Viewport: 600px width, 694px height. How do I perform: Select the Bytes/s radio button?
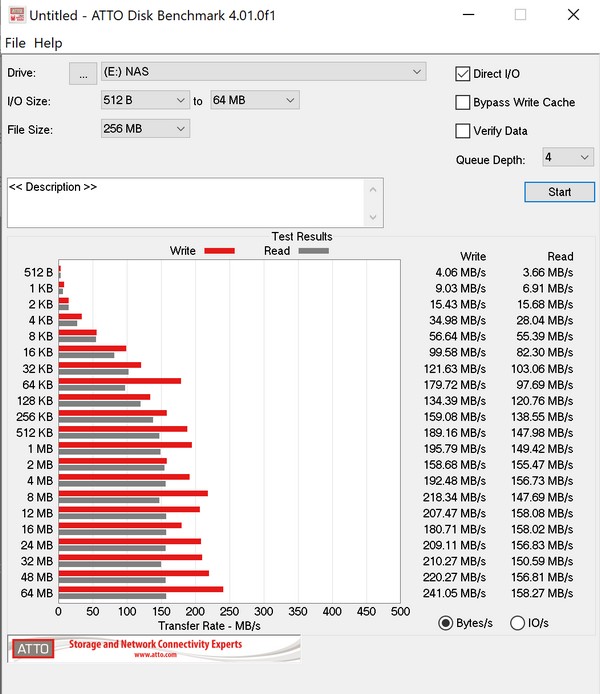tap(446, 623)
